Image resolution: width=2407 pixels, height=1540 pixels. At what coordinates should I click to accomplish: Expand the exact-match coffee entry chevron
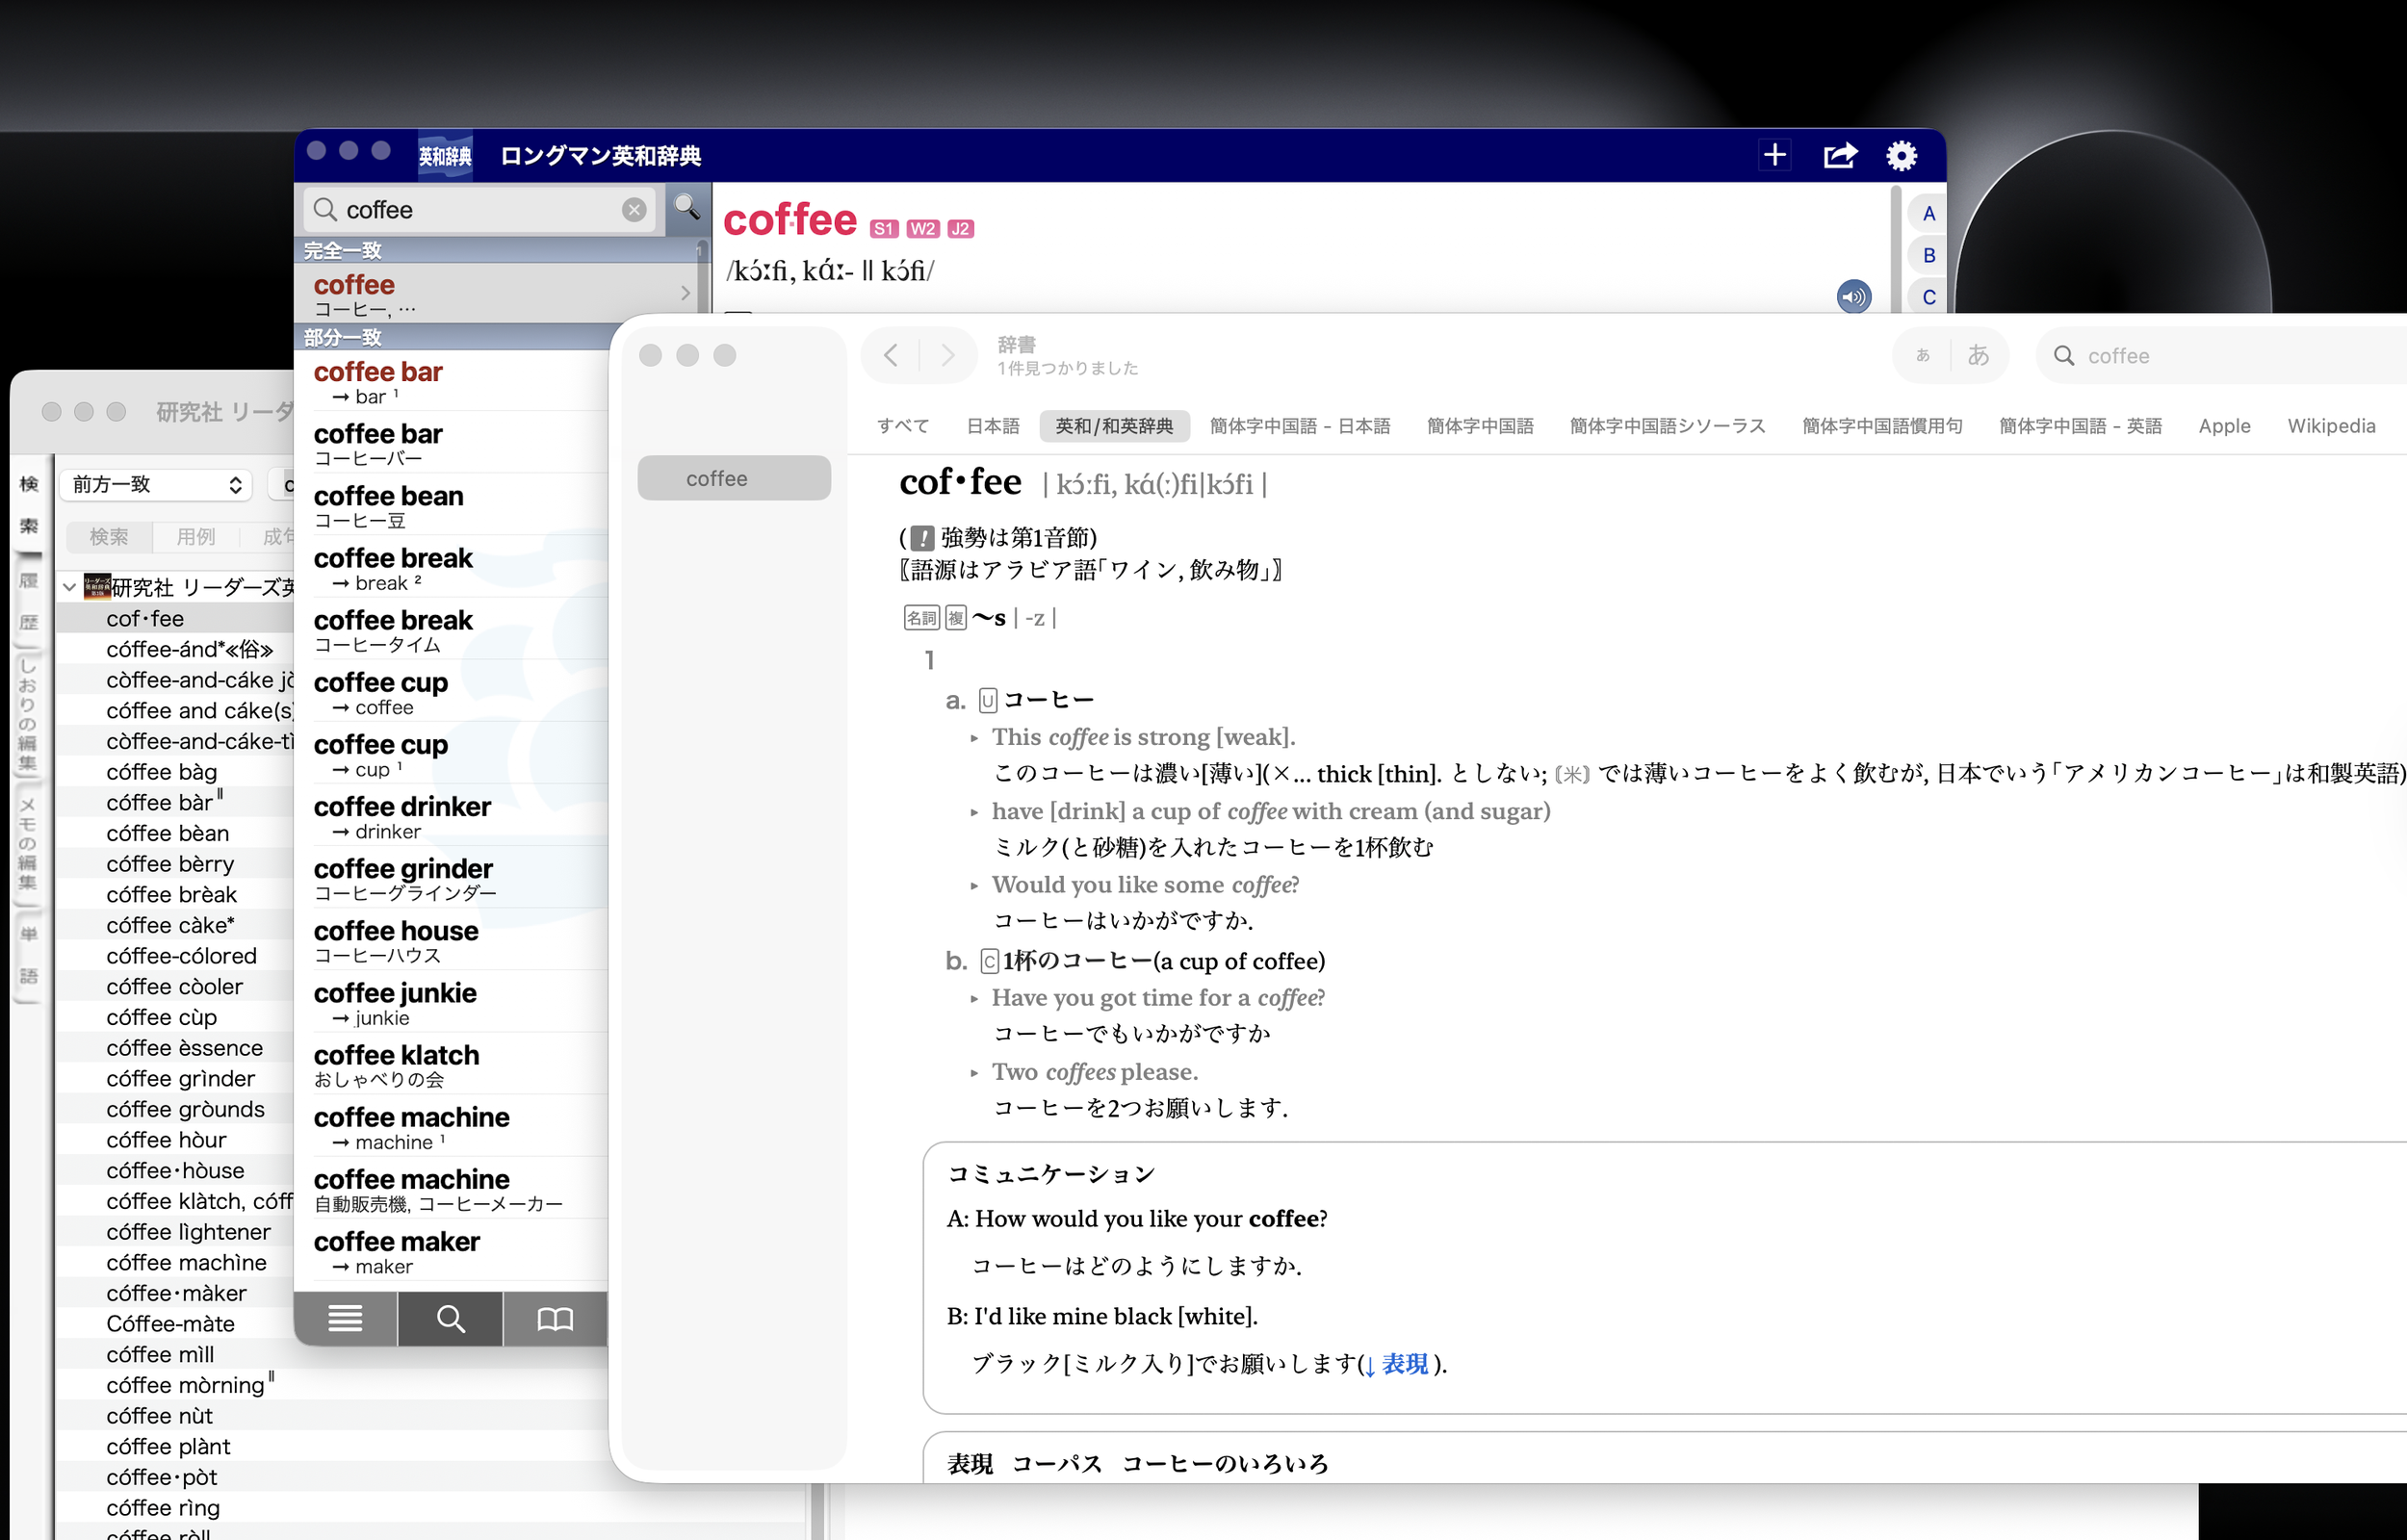pyautogui.click(x=685, y=293)
